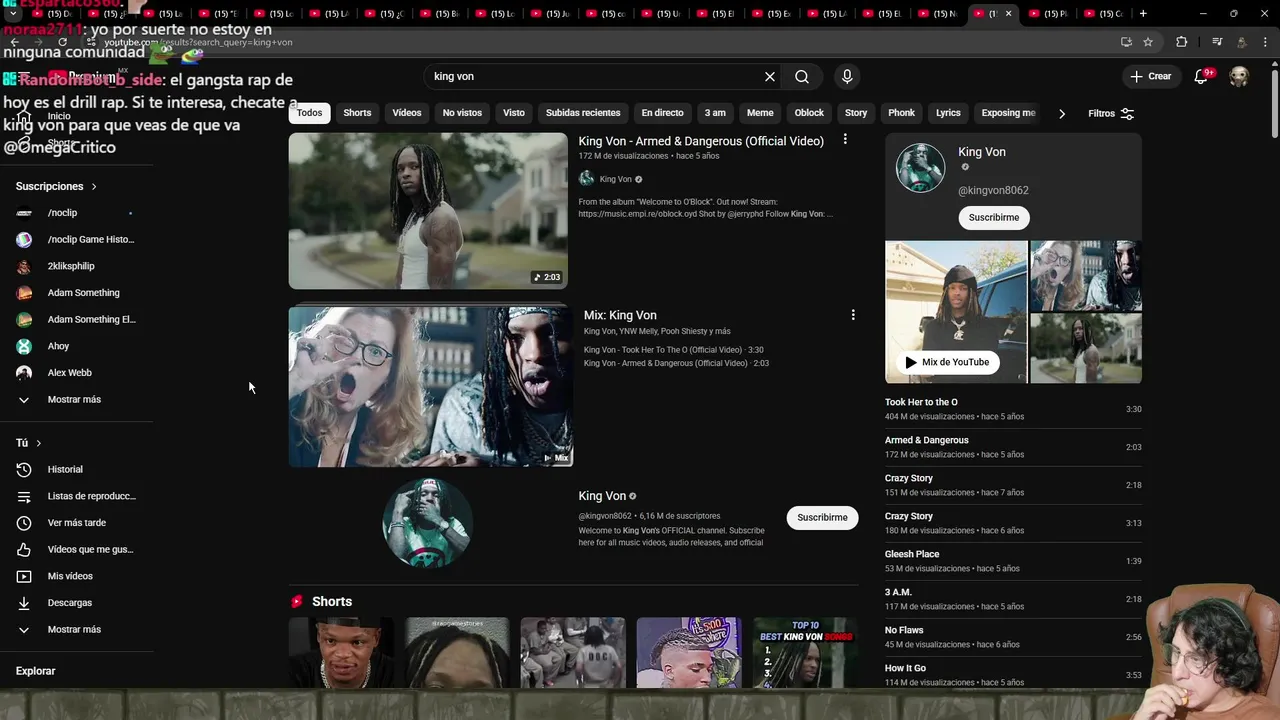The width and height of the screenshot is (1280, 720).
Task: Open the Mix King Von thumbnail
Action: coord(431,386)
